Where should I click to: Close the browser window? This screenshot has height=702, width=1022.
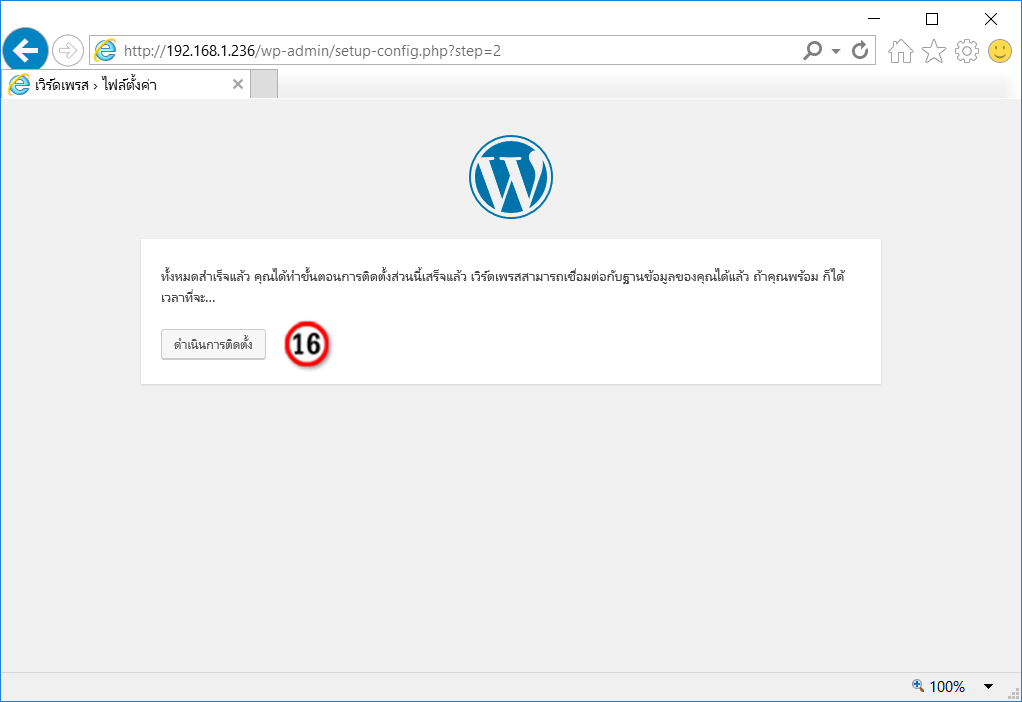(x=991, y=19)
